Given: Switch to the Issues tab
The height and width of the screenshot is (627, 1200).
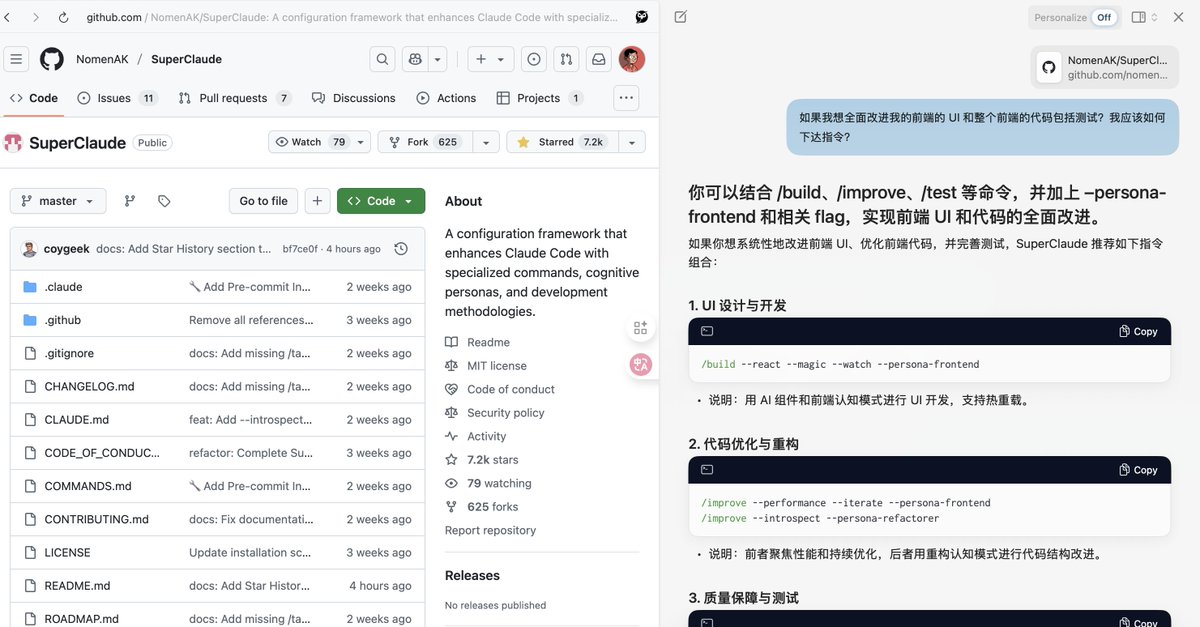Looking at the screenshot, I should pyautogui.click(x=117, y=98).
